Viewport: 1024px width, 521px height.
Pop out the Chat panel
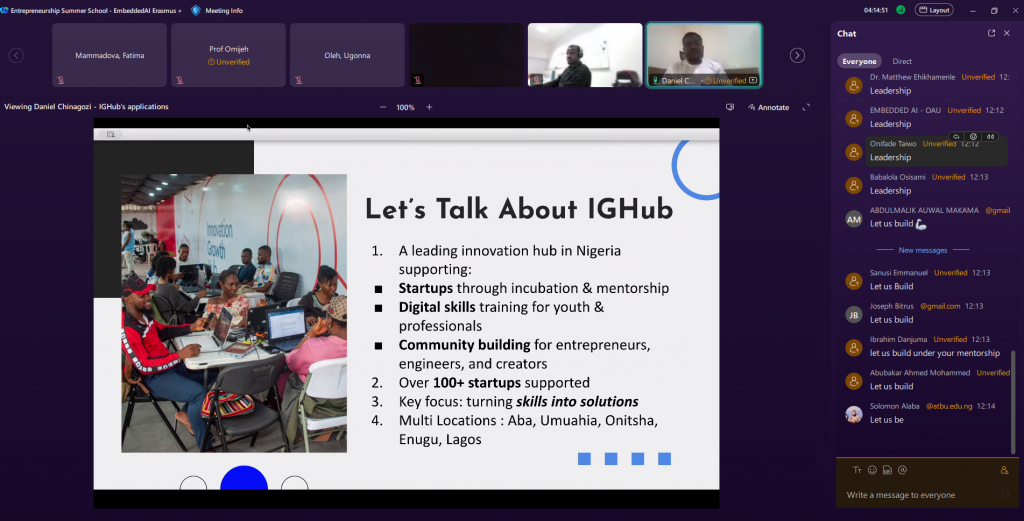pos(991,33)
